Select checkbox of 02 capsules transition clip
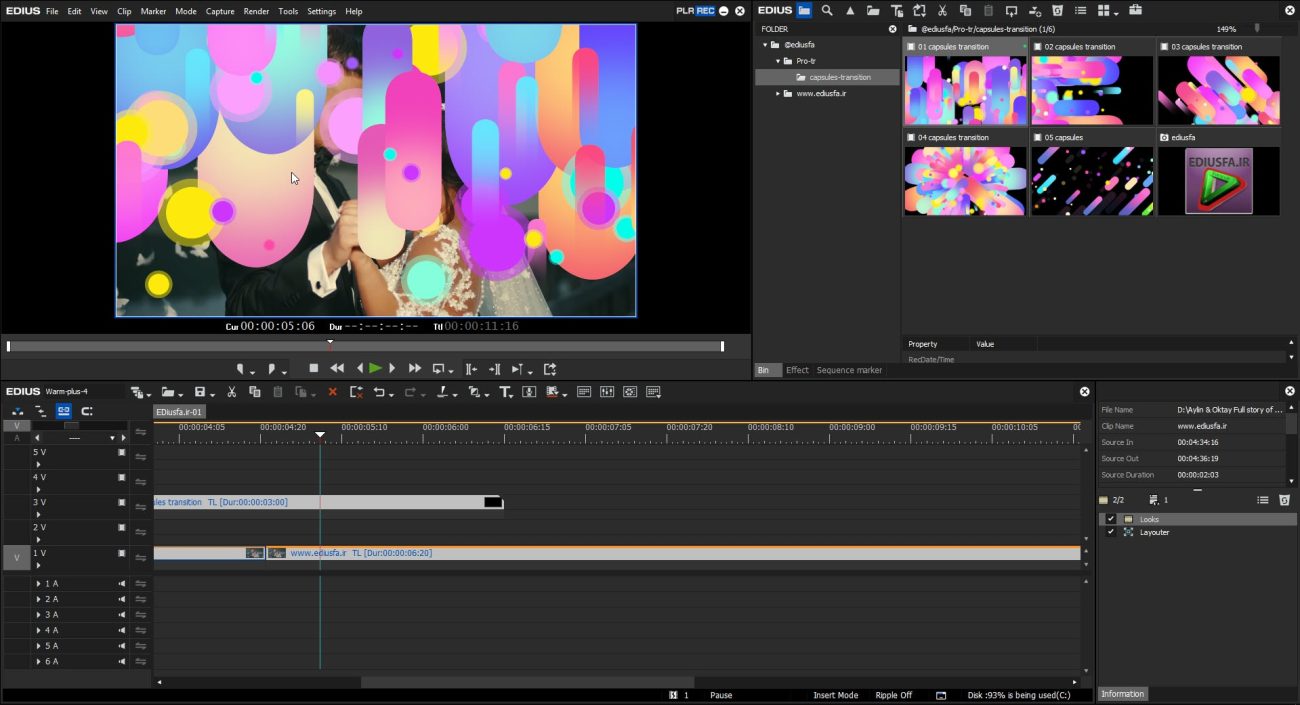This screenshot has width=1300, height=705. 1038,47
